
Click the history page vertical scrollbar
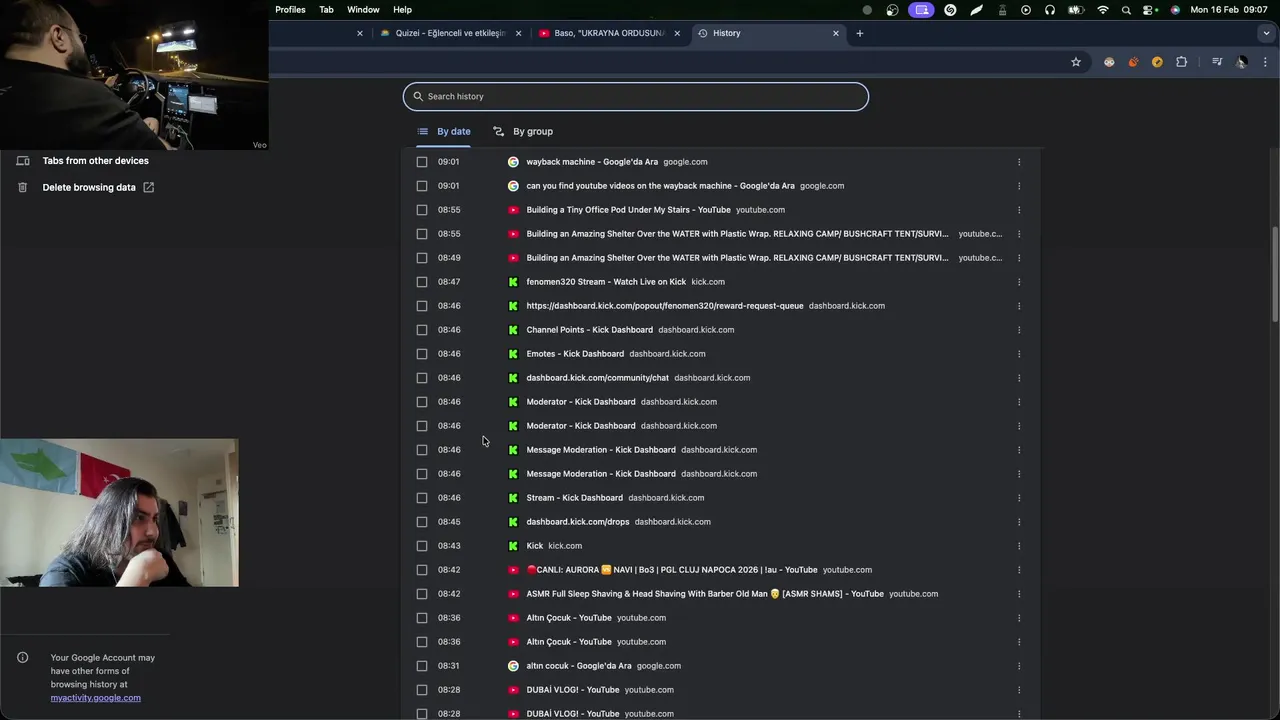tap(1274, 274)
